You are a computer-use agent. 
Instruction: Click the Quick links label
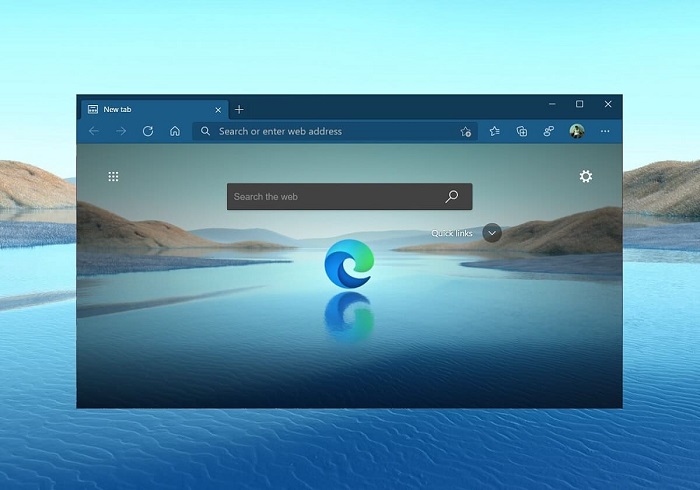(452, 233)
